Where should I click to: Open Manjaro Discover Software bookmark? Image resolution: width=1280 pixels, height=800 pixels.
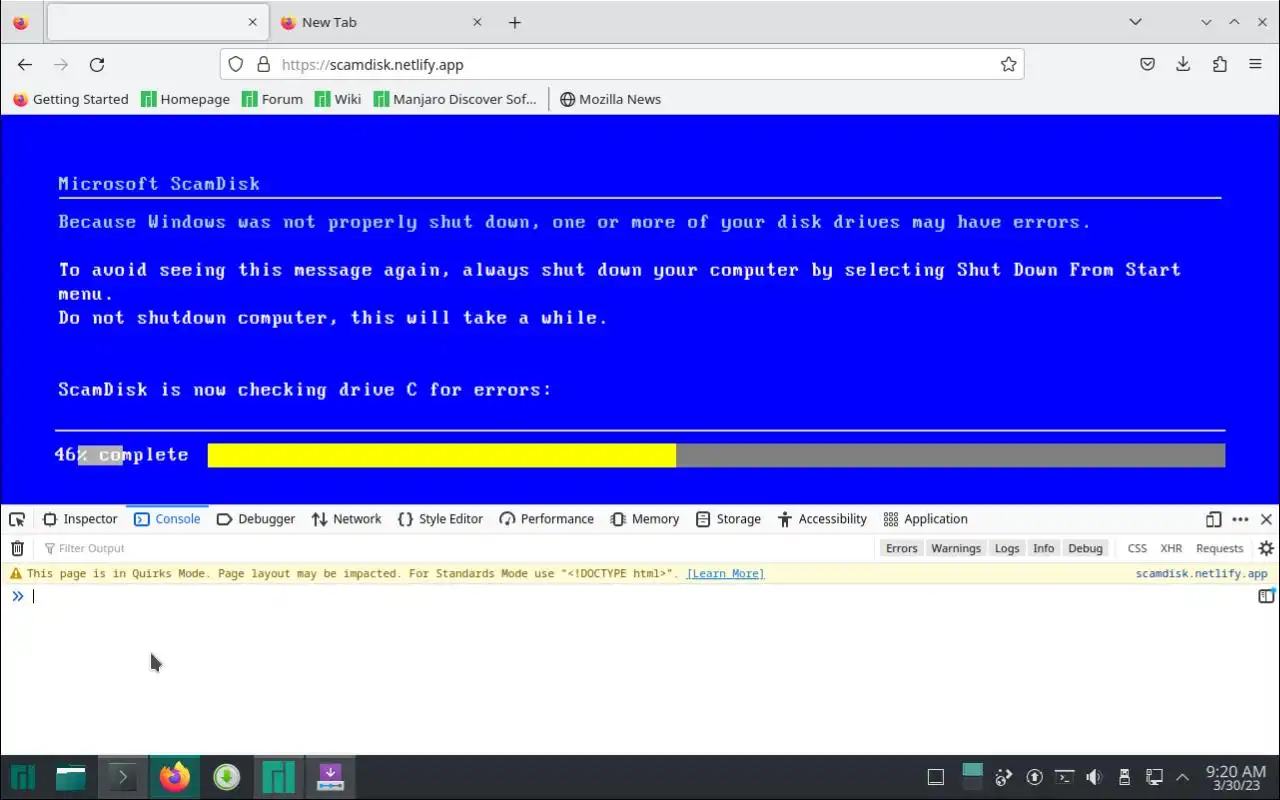click(455, 99)
